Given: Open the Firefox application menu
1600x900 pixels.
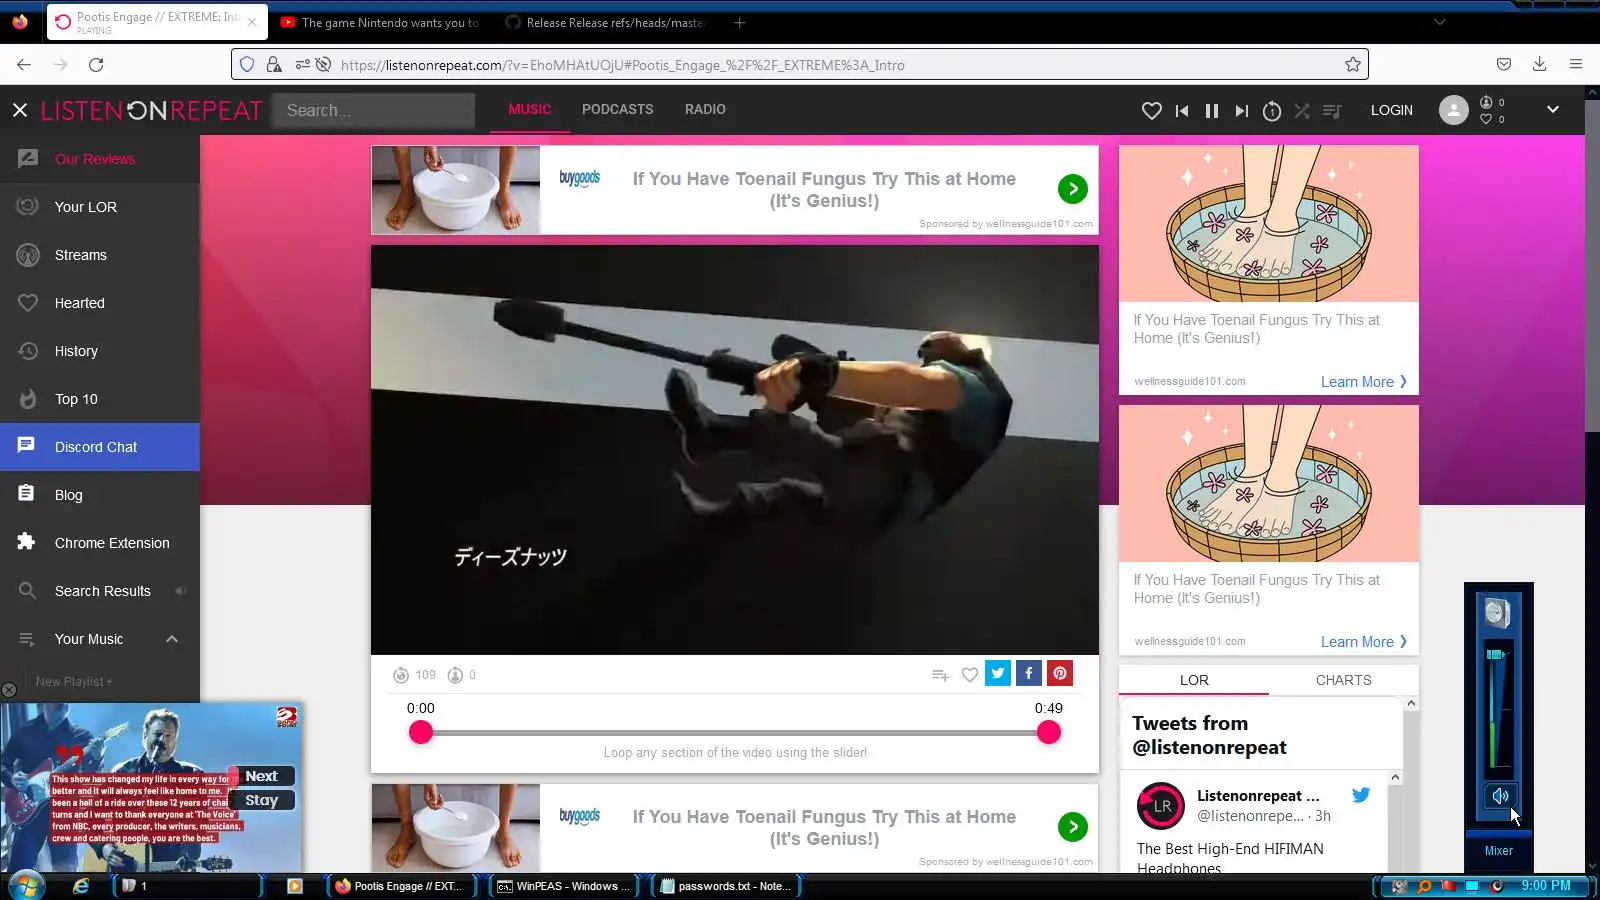Looking at the screenshot, I should click(x=1576, y=65).
